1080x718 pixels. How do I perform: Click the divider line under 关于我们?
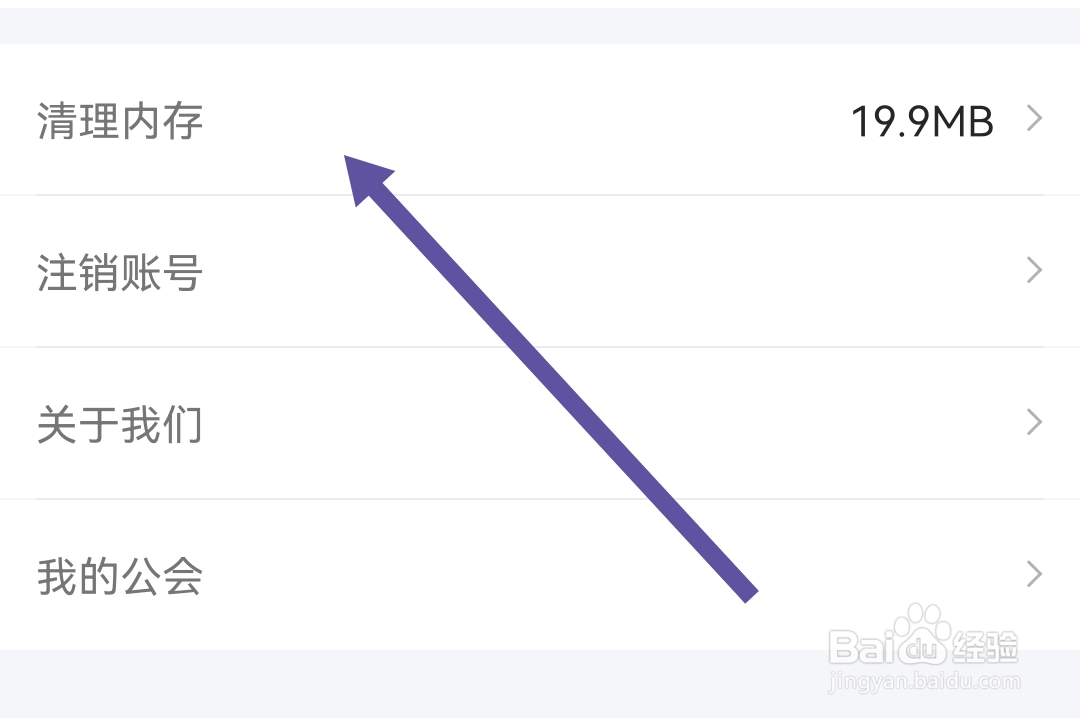click(x=540, y=498)
